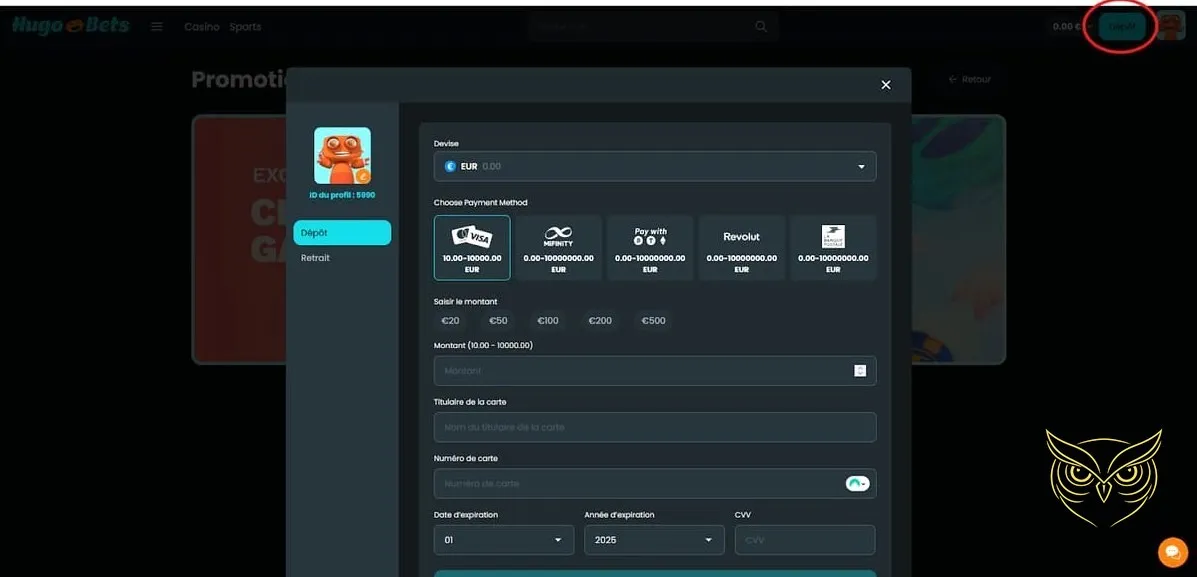Click the Dépôt button in the sidebar

(342, 231)
